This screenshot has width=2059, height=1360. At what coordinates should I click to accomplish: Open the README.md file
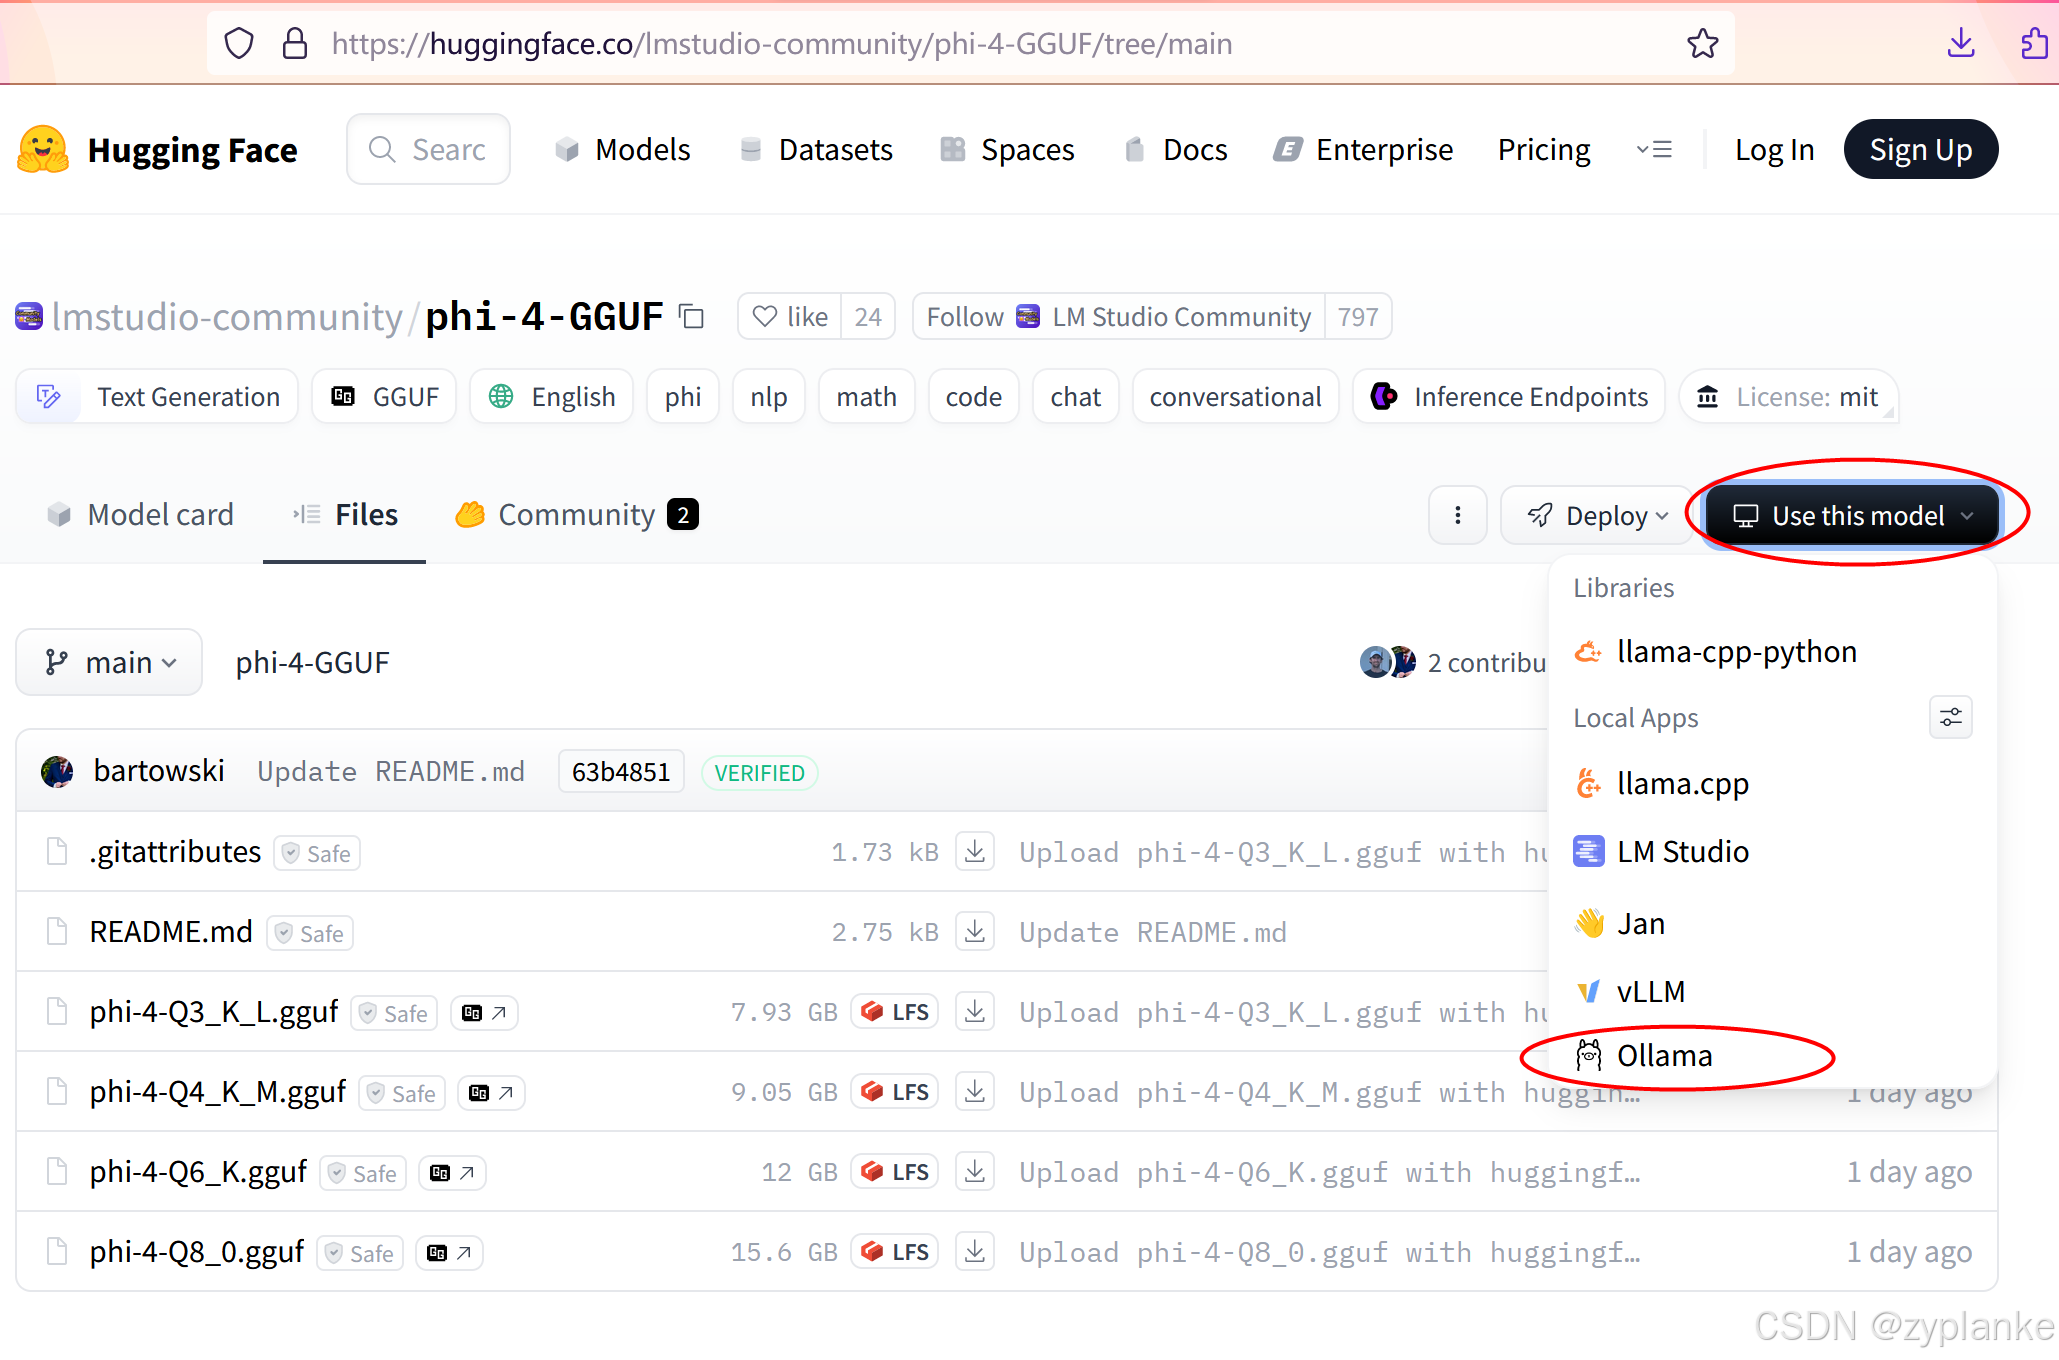pos(171,932)
